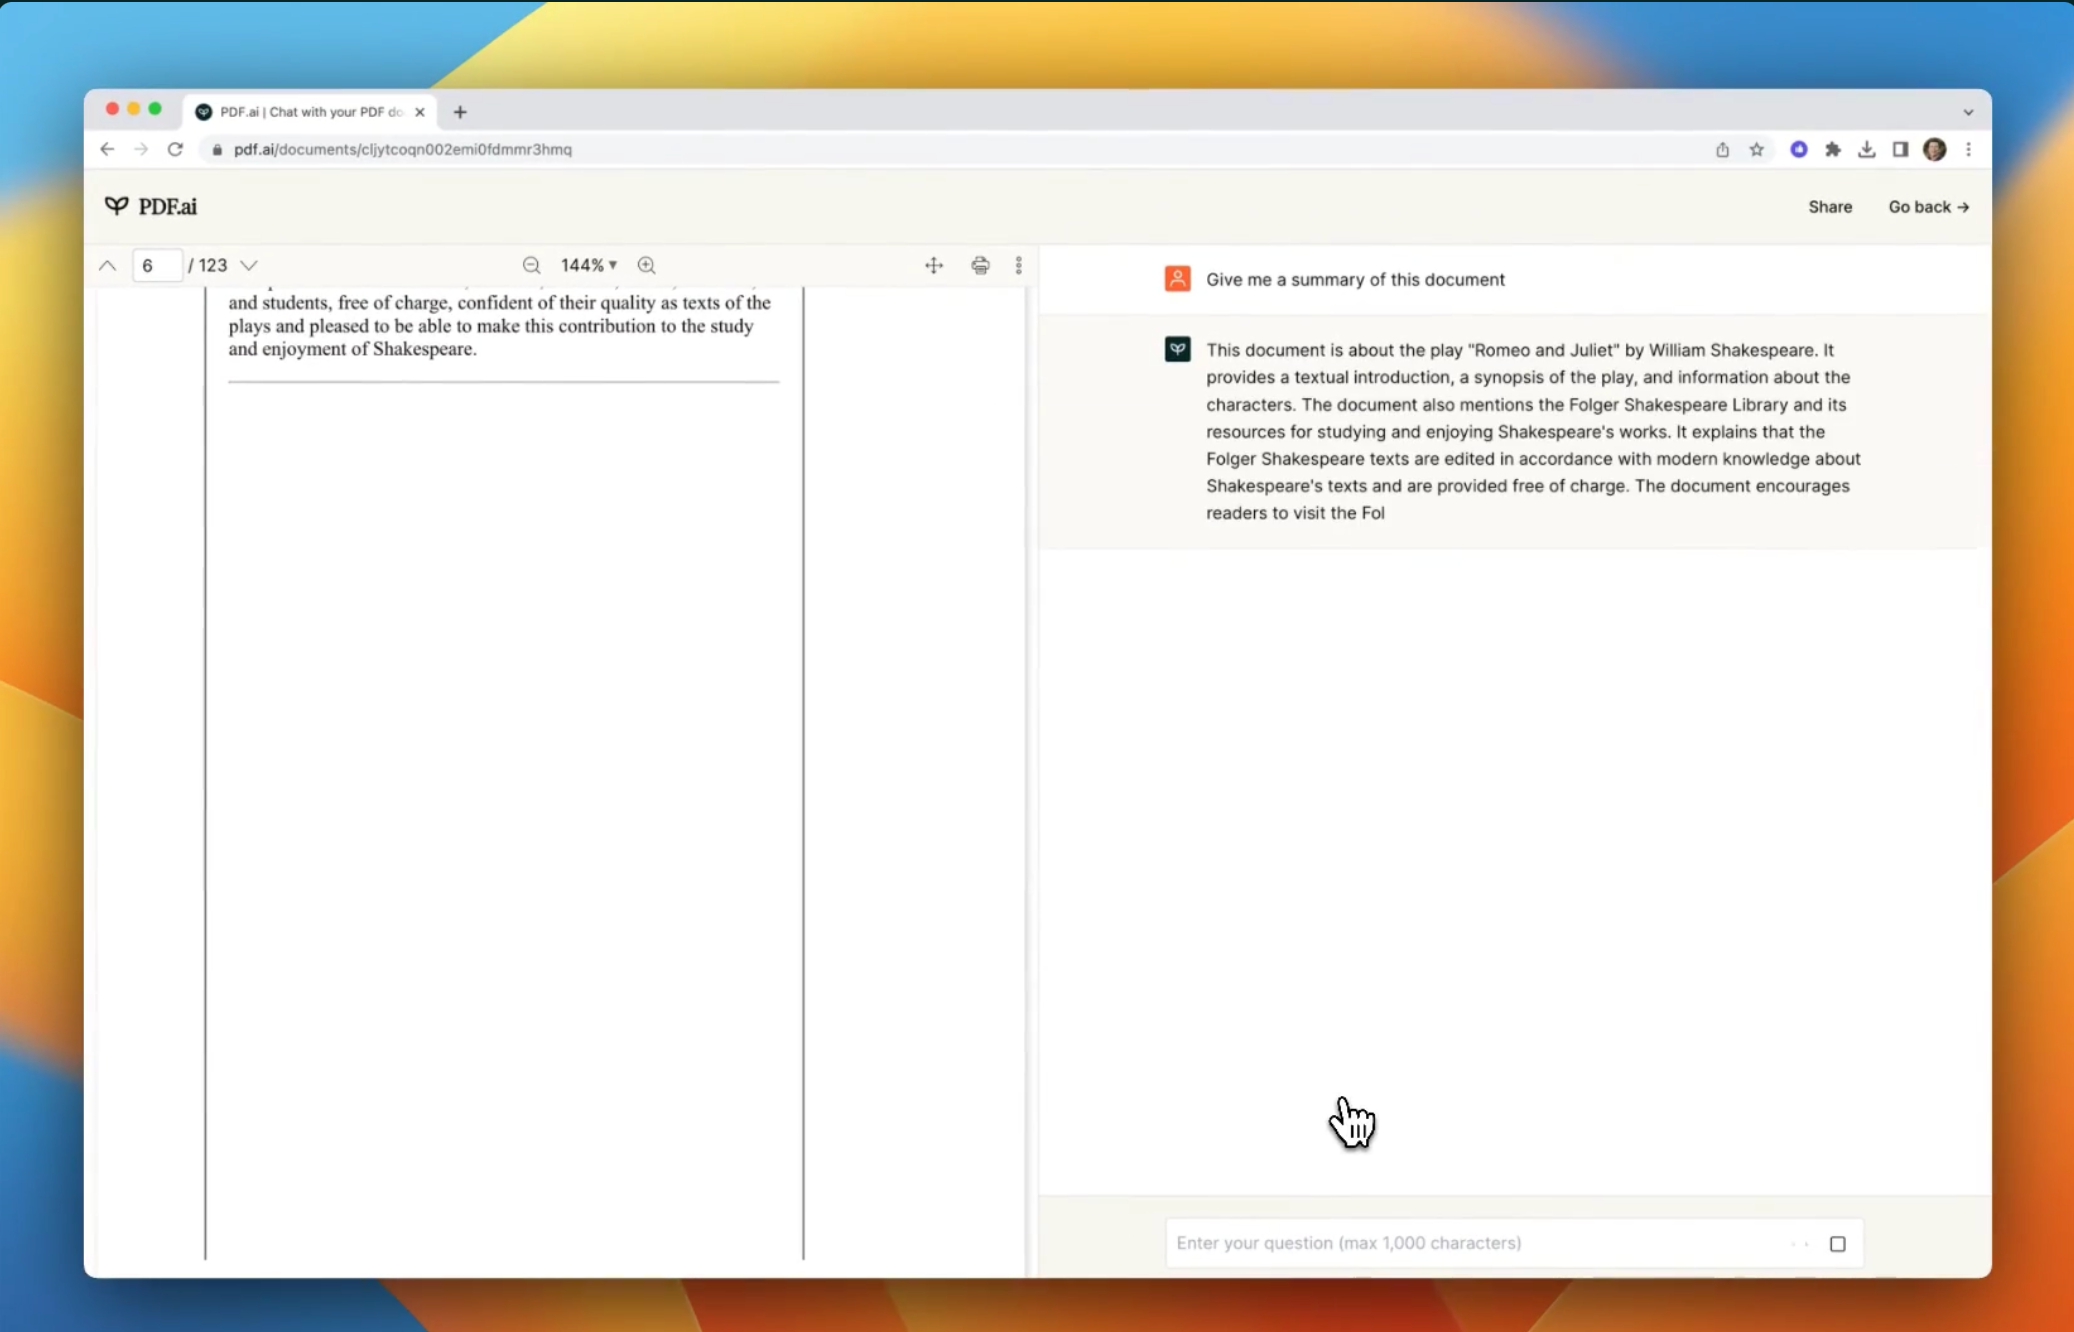This screenshot has width=2074, height=1332.
Task: Toggle the browser side panel icon
Action: coord(1900,149)
